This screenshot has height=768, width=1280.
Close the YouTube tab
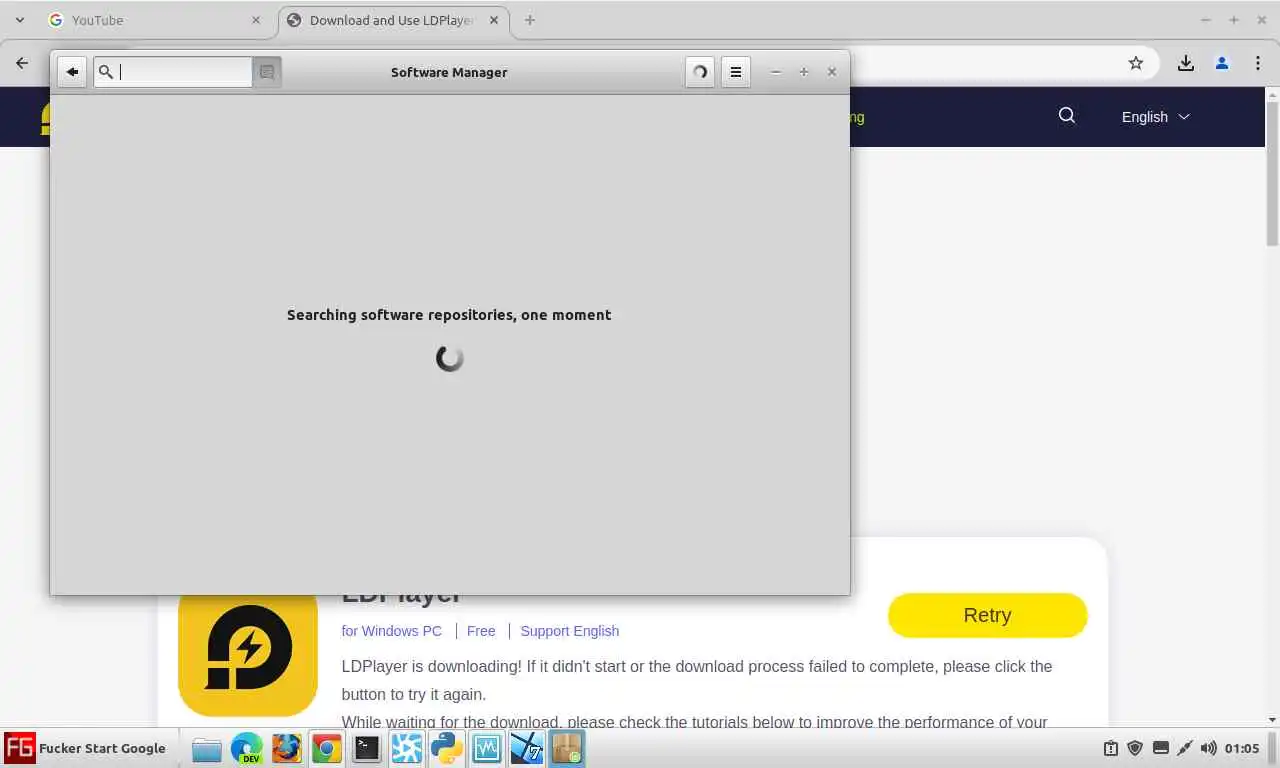(255, 20)
